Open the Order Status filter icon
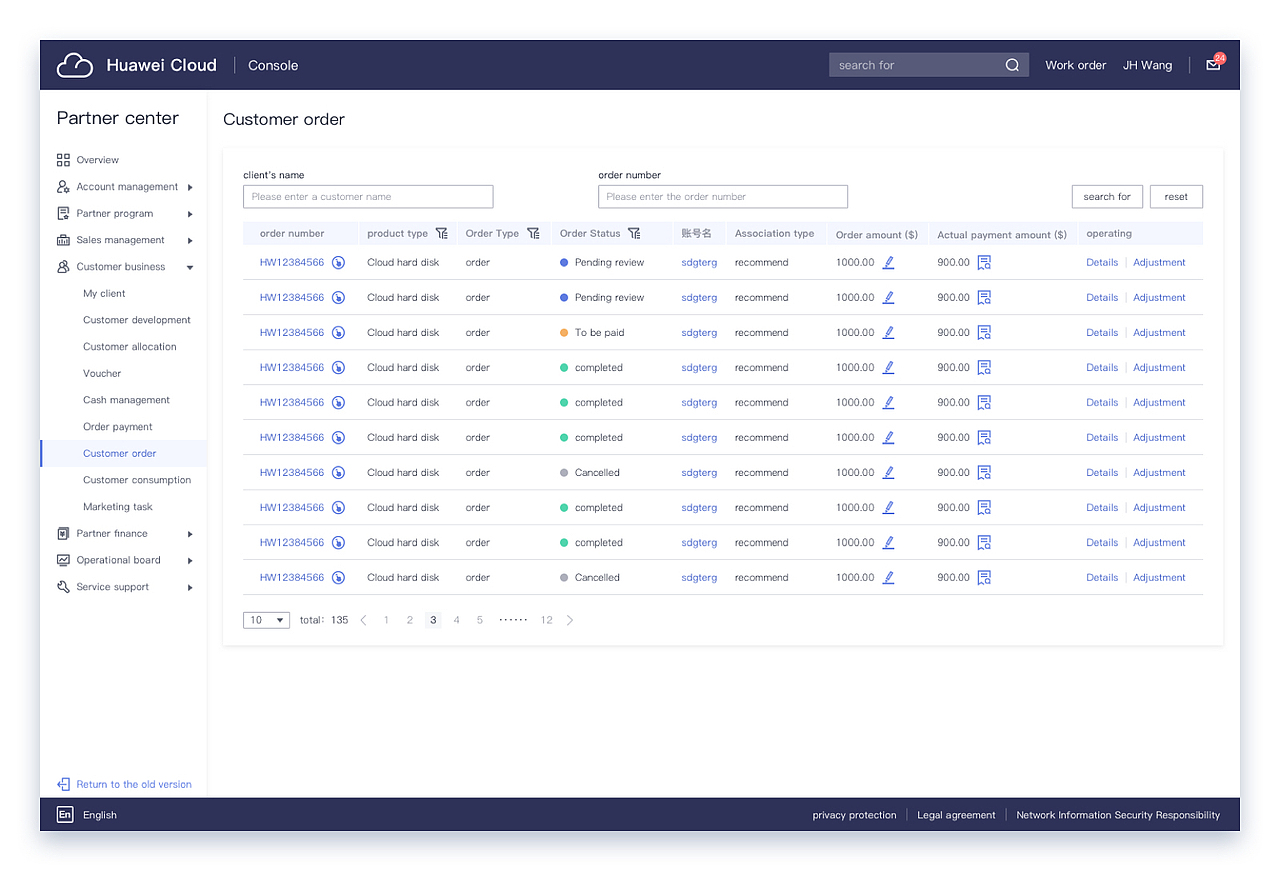Image resolution: width=1280 pixels, height=871 pixels. (x=633, y=233)
